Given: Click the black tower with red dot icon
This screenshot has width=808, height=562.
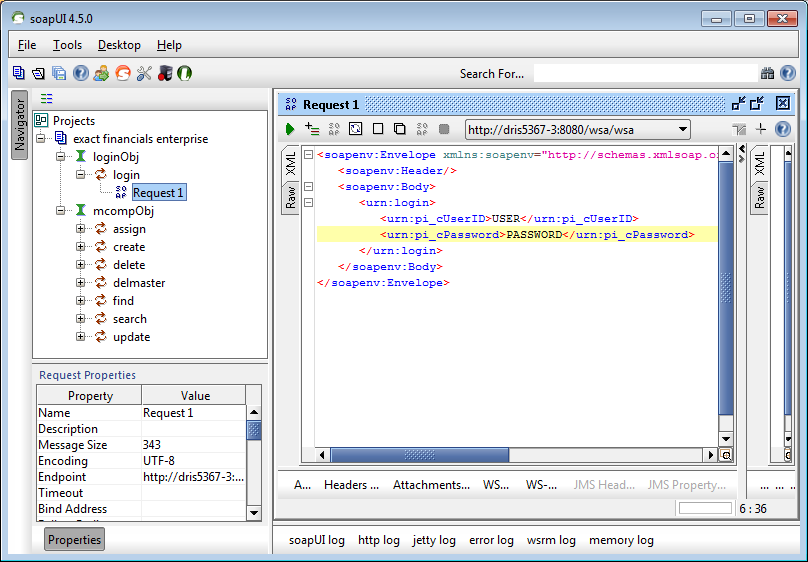Looking at the screenshot, I should (165, 73).
